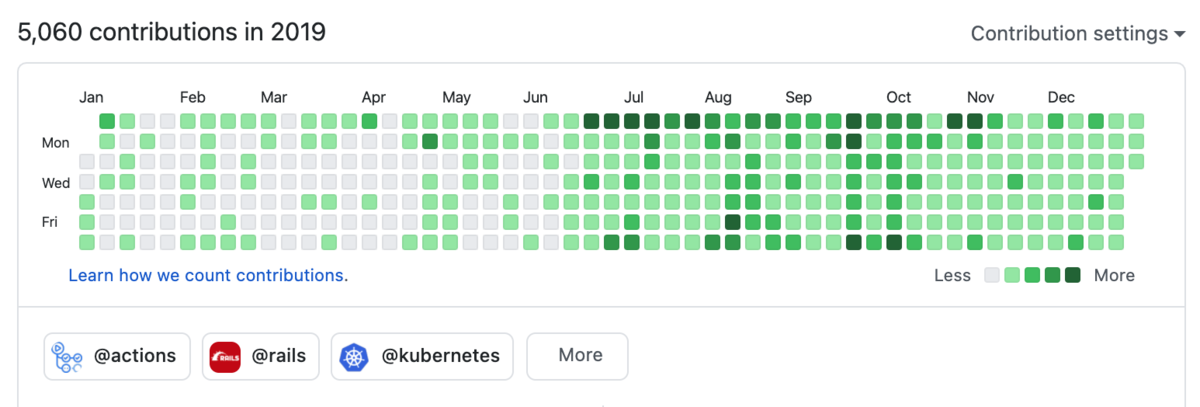Click the Wed weekday label
Viewport: 1200px width, 407px height.
point(56,183)
